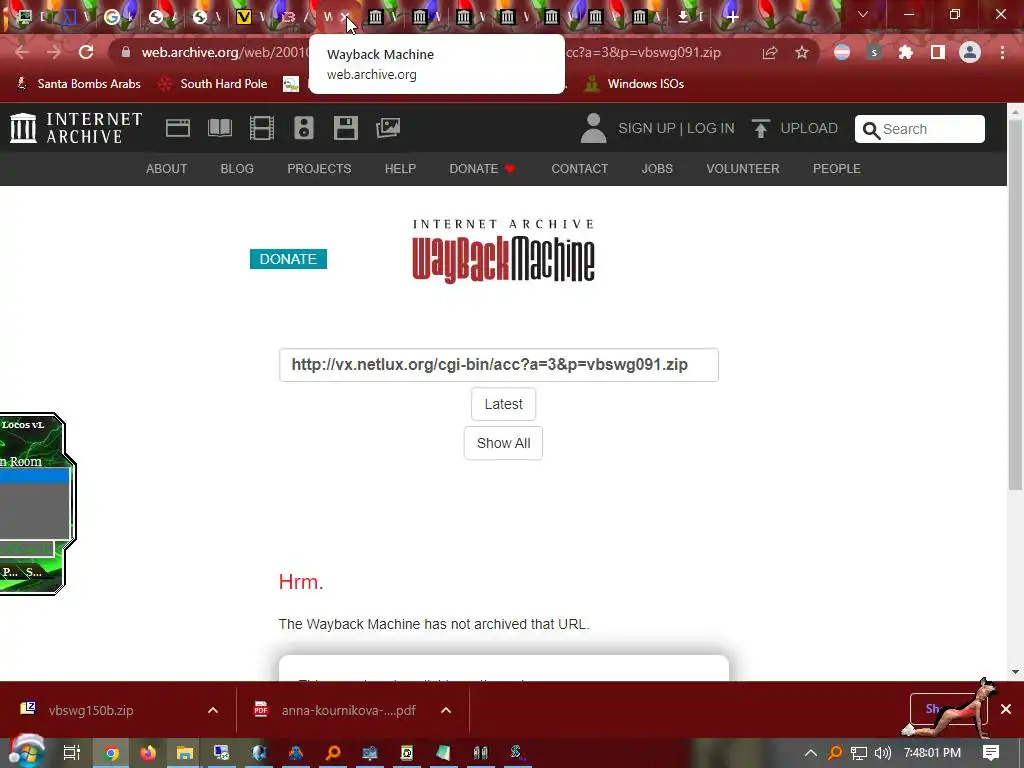Click the upload arrow icon
The height and width of the screenshot is (768, 1024).
click(x=760, y=128)
